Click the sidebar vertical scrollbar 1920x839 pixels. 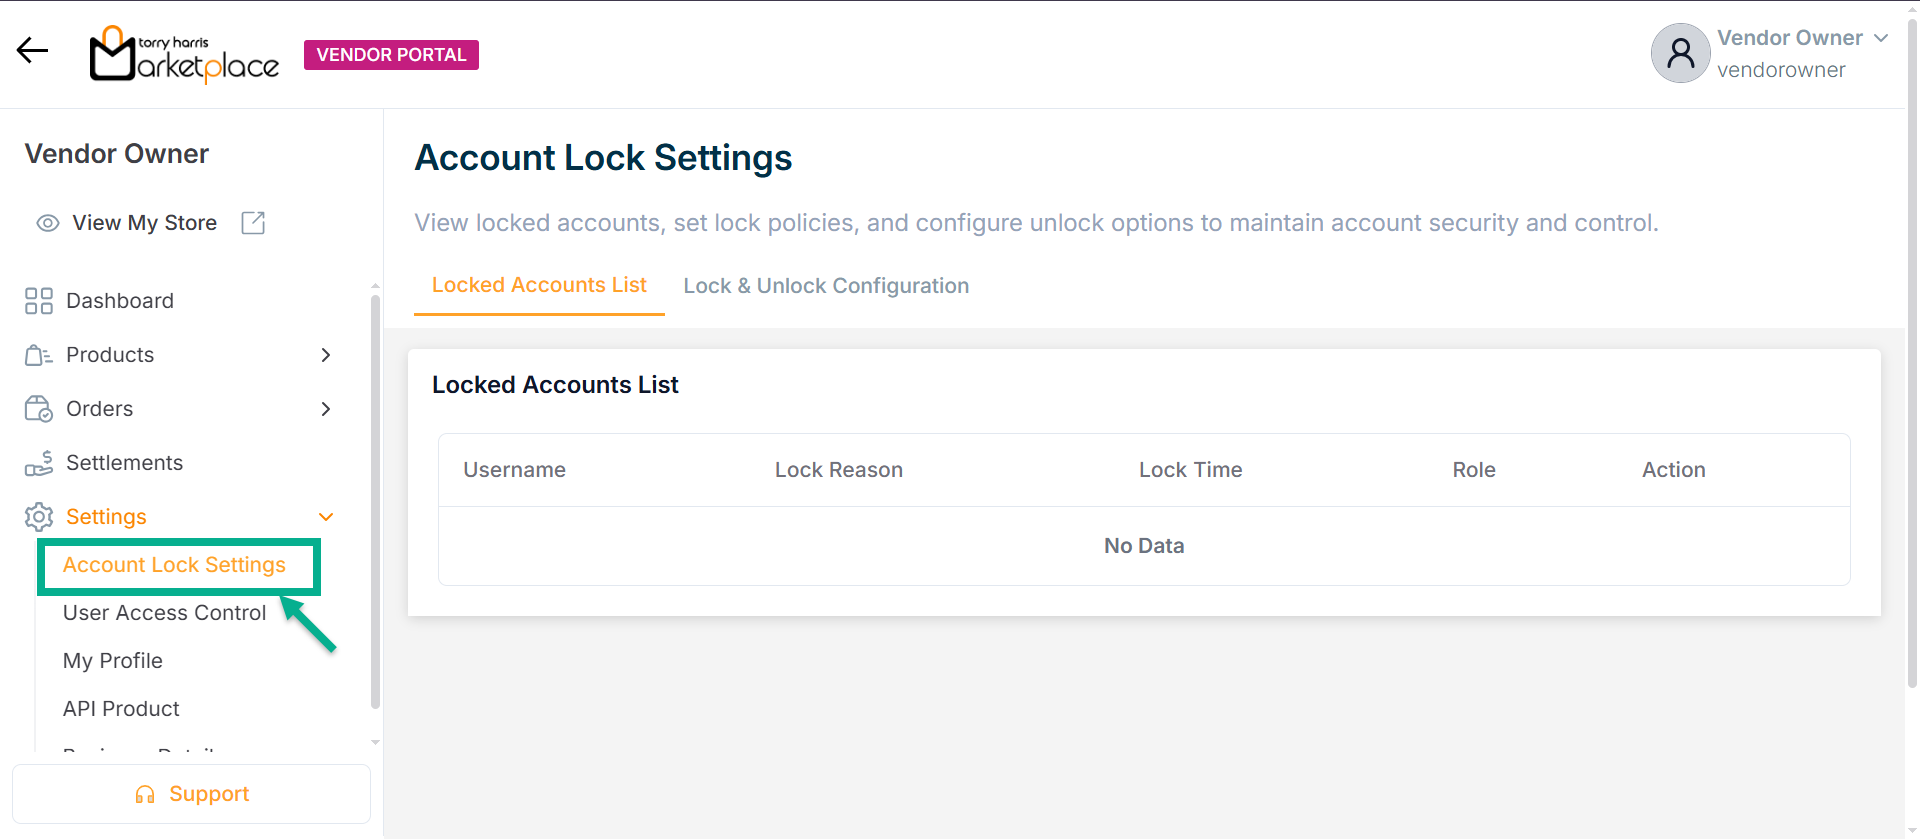coord(375,500)
